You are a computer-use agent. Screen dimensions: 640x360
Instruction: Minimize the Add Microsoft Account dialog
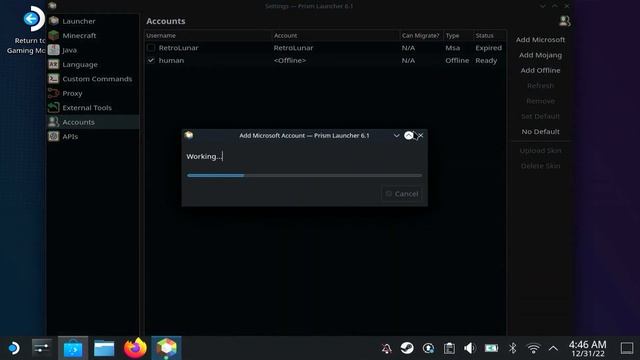(x=396, y=136)
